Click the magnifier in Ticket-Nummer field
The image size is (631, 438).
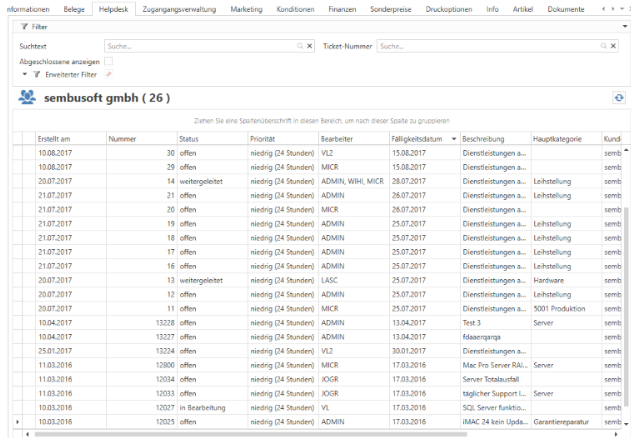[603, 46]
